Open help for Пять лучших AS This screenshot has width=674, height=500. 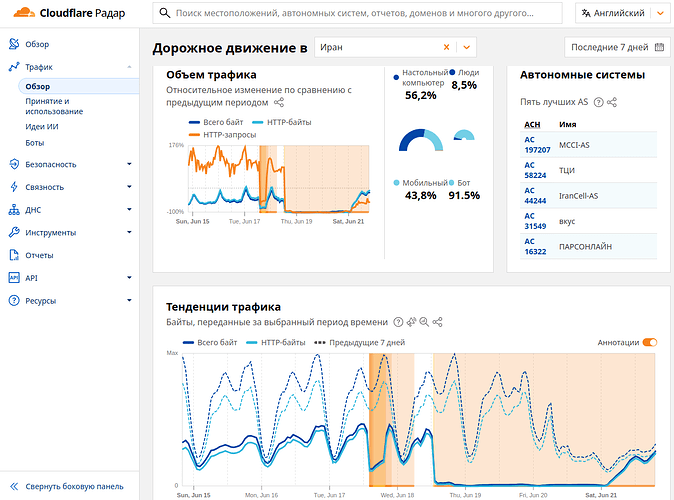(x=598, y=102)
